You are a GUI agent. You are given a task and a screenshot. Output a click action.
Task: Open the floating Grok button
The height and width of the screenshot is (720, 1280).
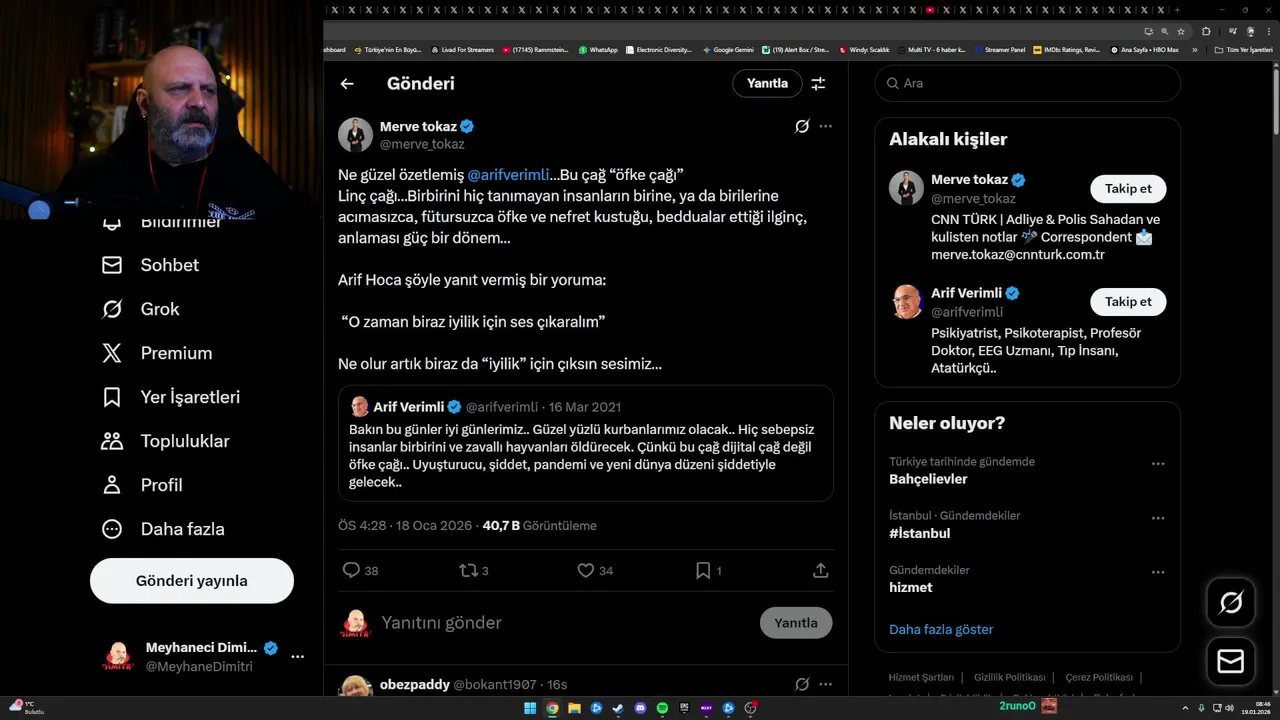tap(1231, 602)
